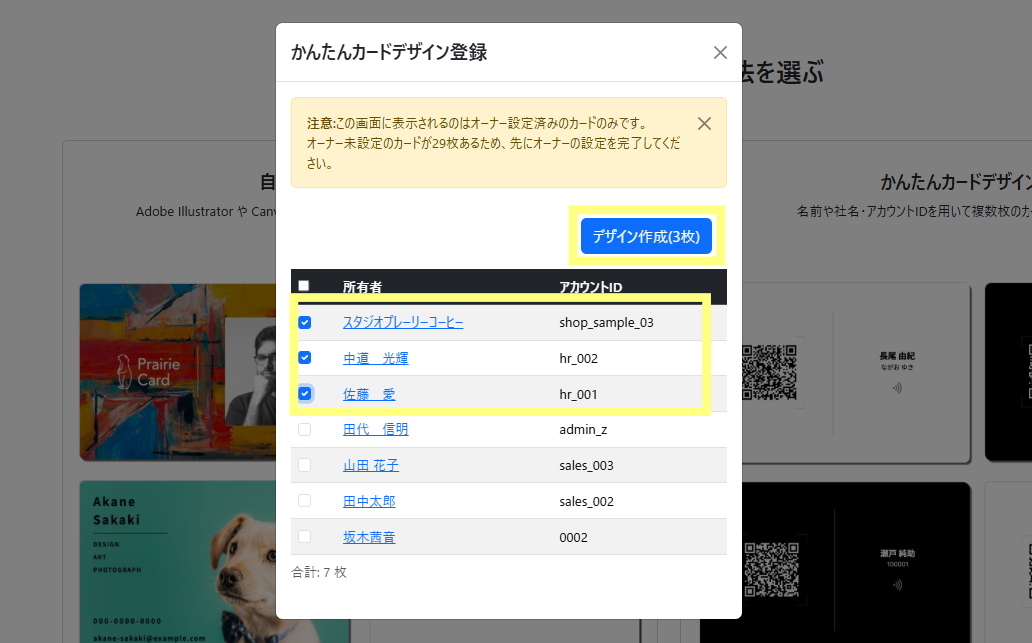Toggle the select-all checkbox in table header

[x=303, y=286]
